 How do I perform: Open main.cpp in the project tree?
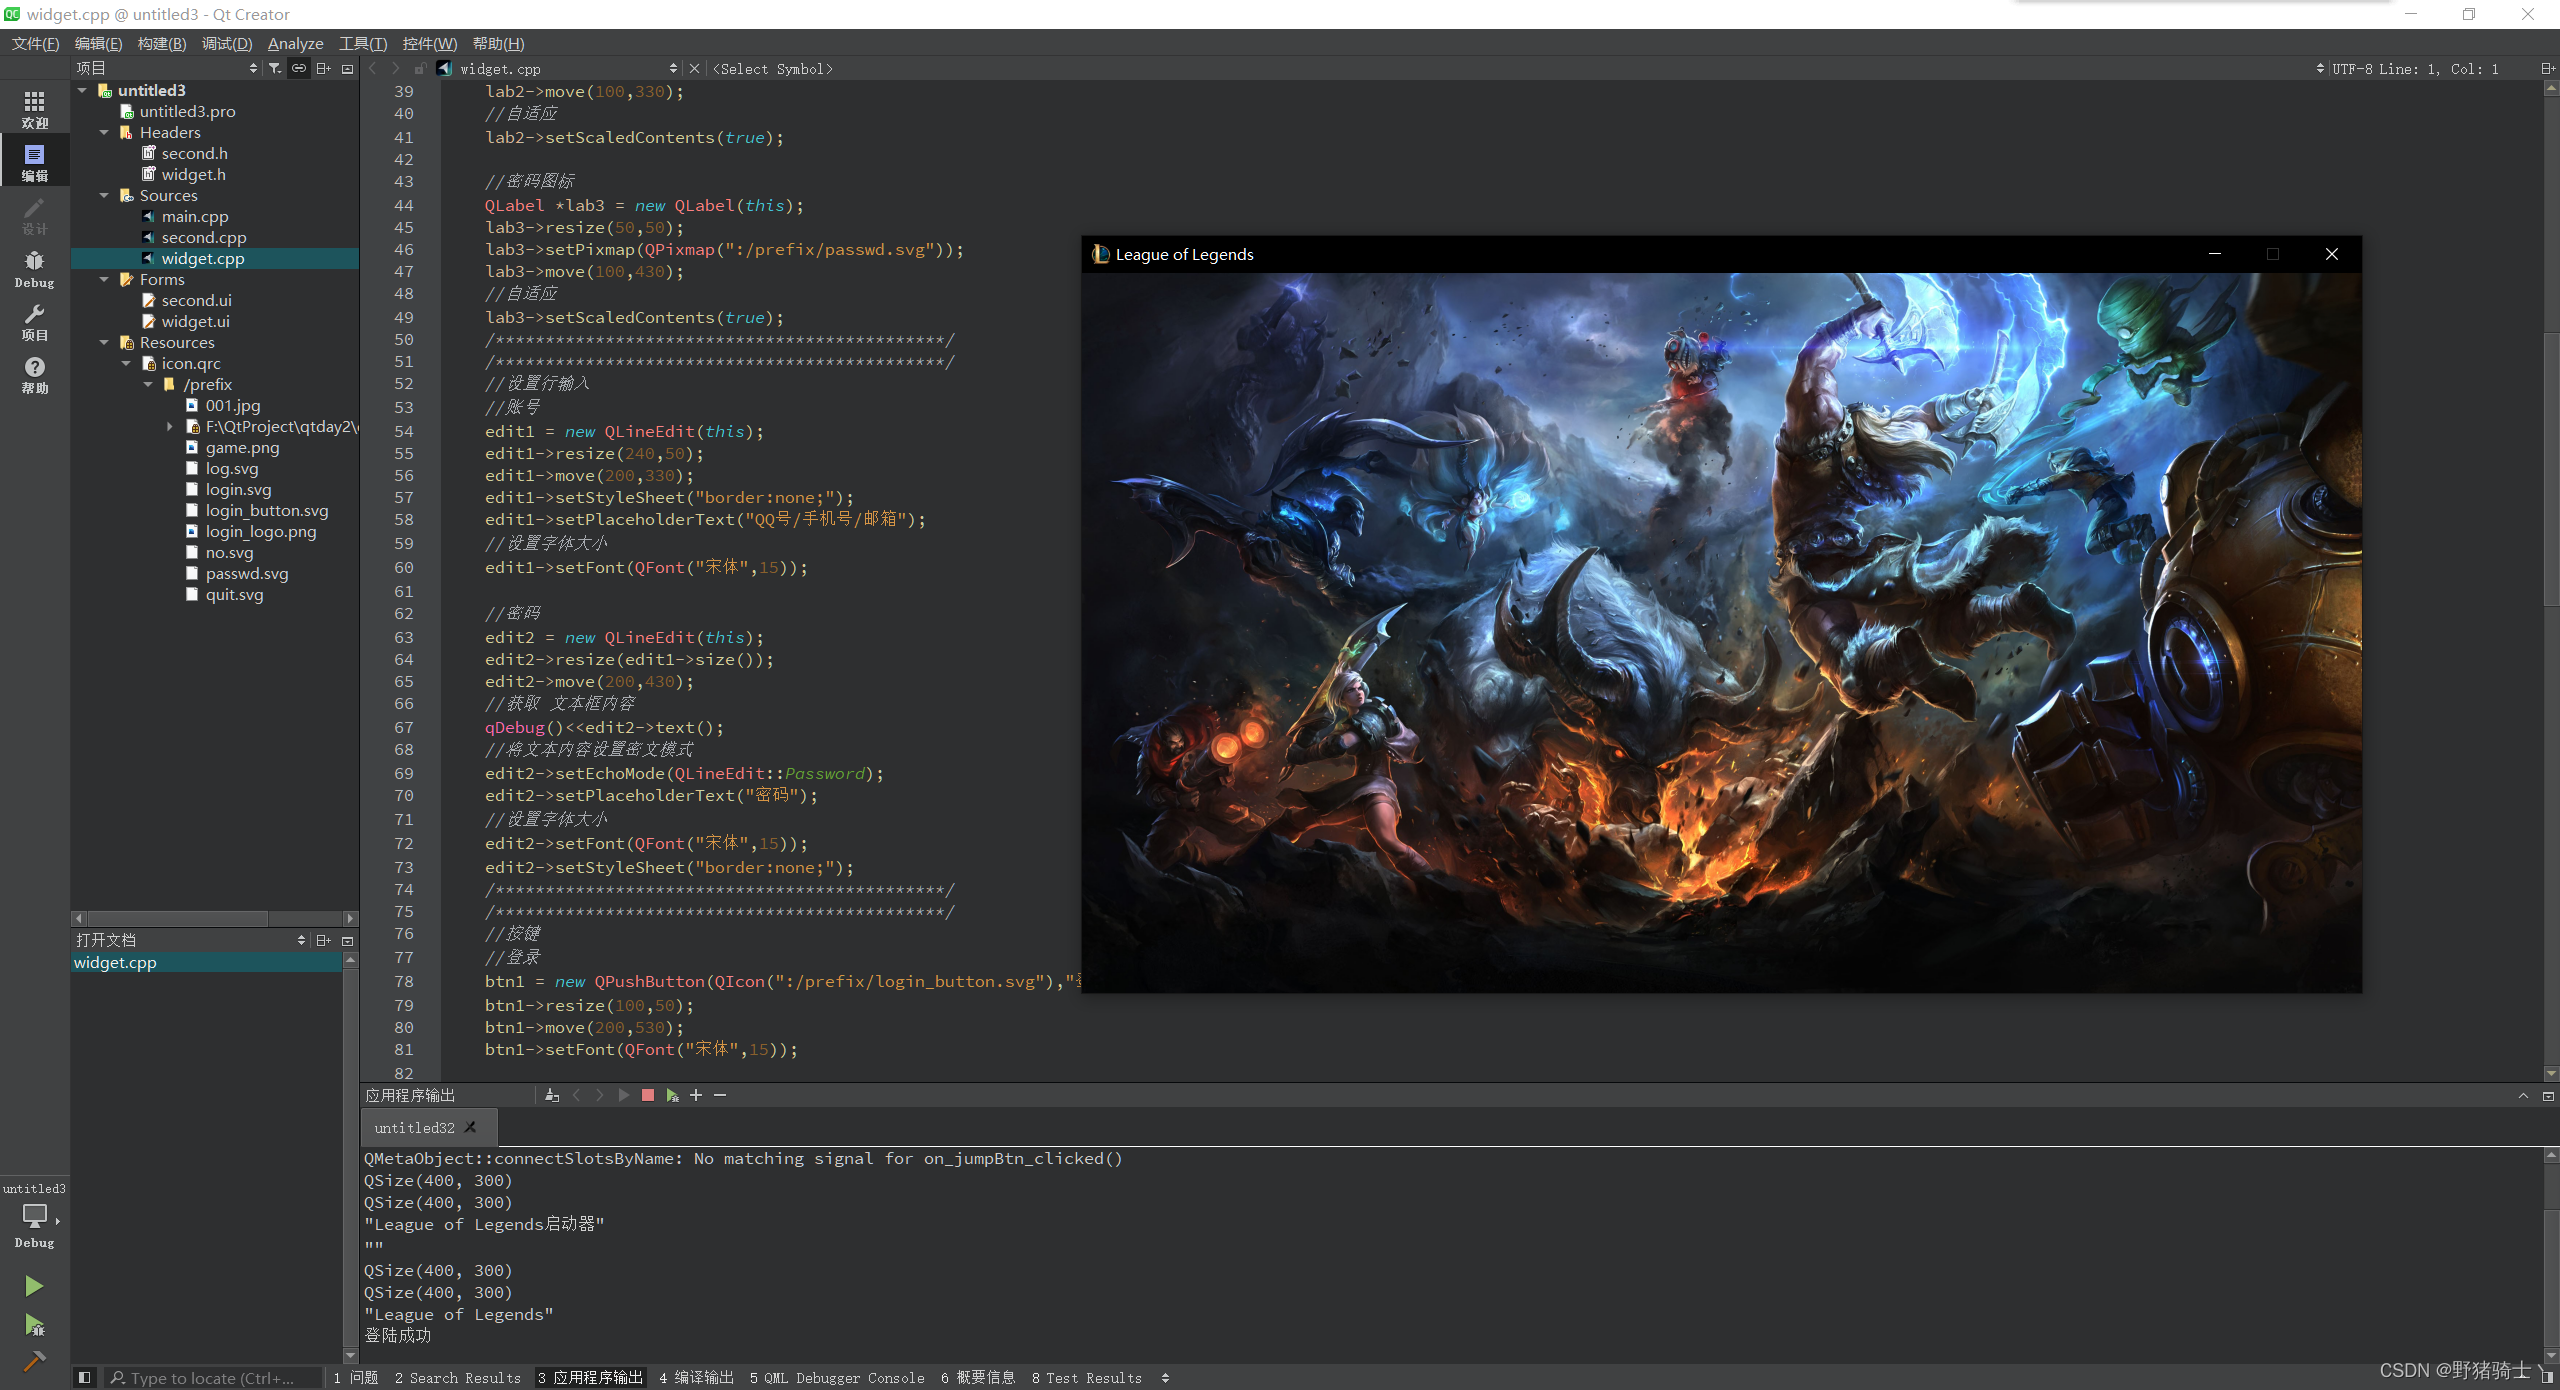[x=195, y=217]
